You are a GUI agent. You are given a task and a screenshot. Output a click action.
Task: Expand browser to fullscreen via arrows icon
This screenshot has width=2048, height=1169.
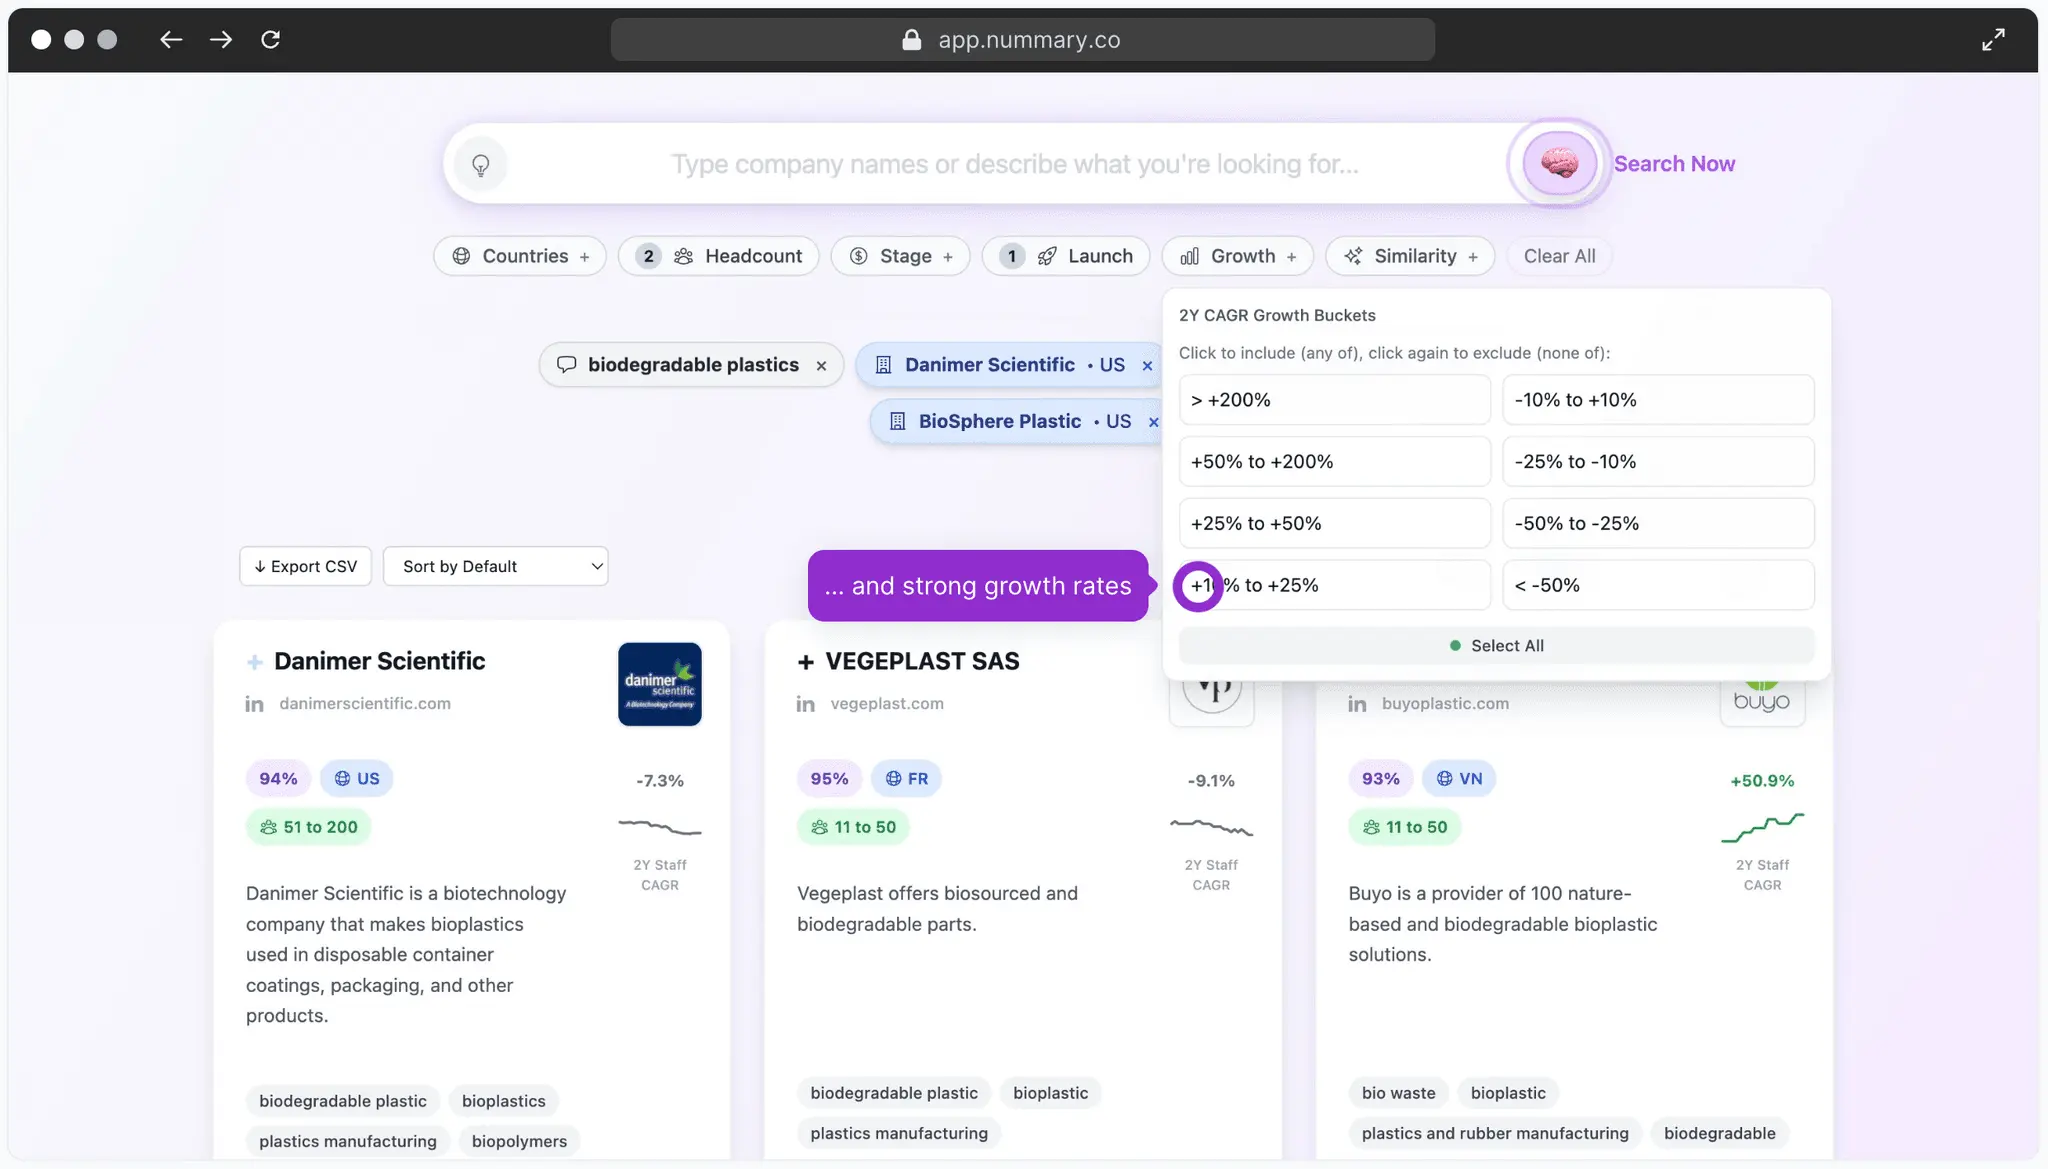(x=1993, y=39)
